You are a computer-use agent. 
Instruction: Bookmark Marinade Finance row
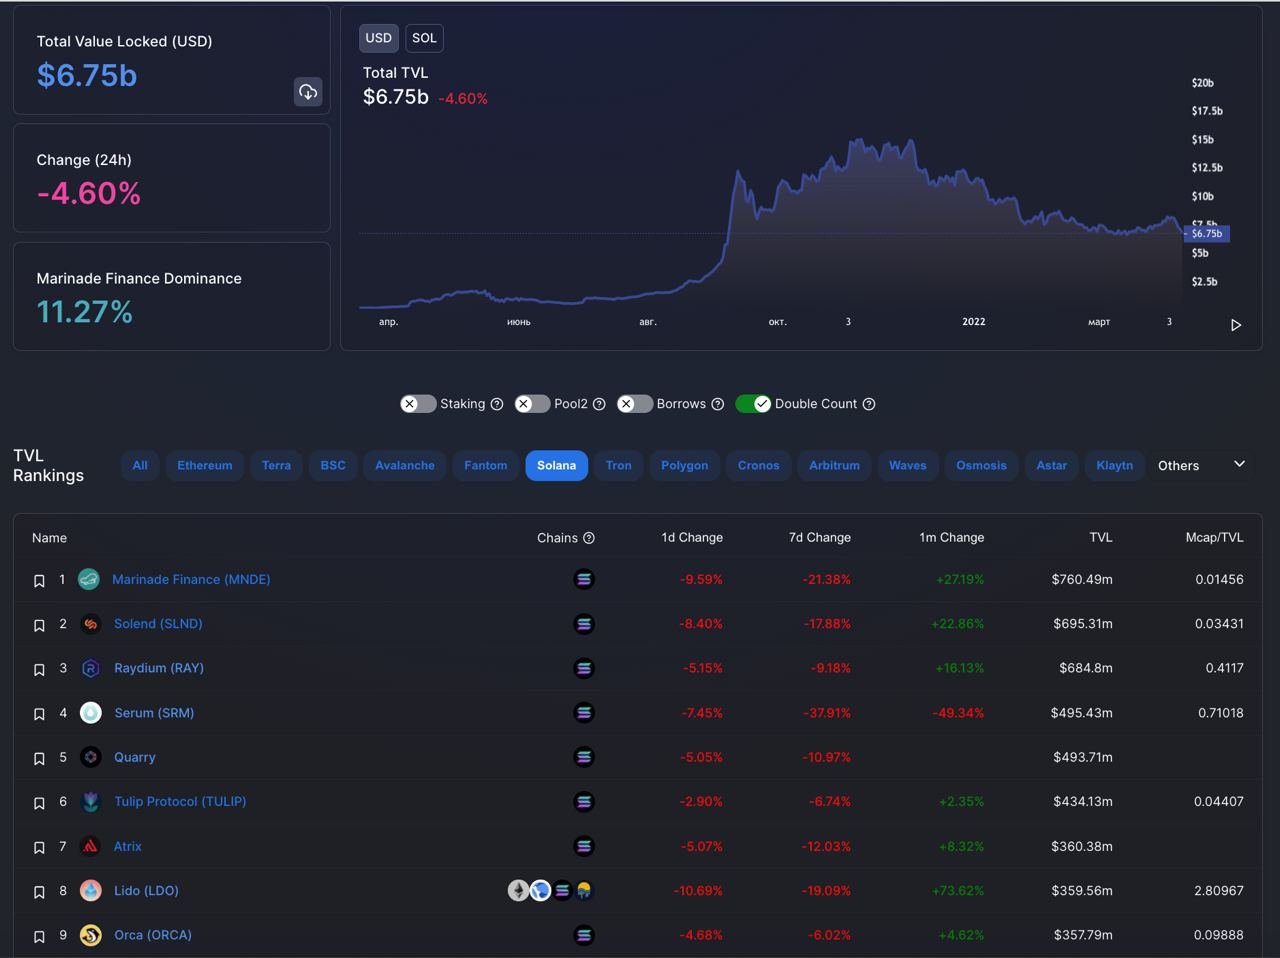(39, 581)
